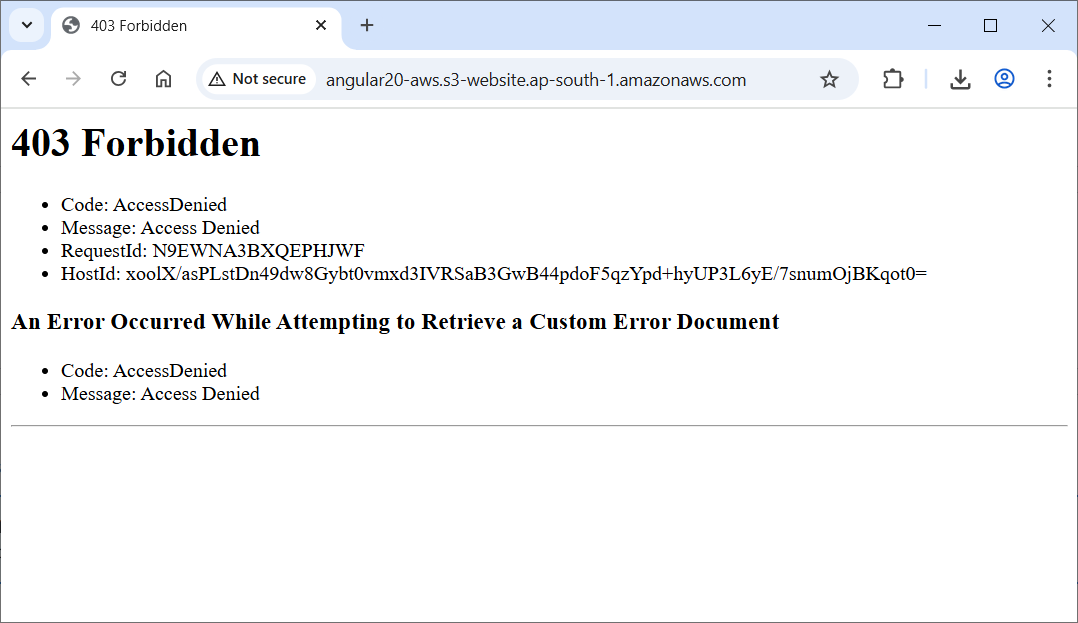Open the Downloads tray icon
This screenshot has height=623, width=1078.
(960, 79)
